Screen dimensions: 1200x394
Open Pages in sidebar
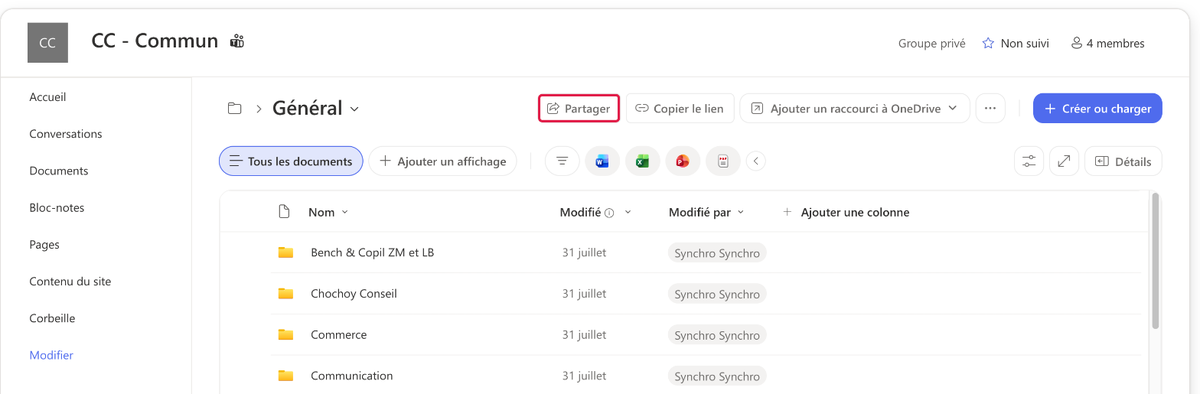(44, 244)
